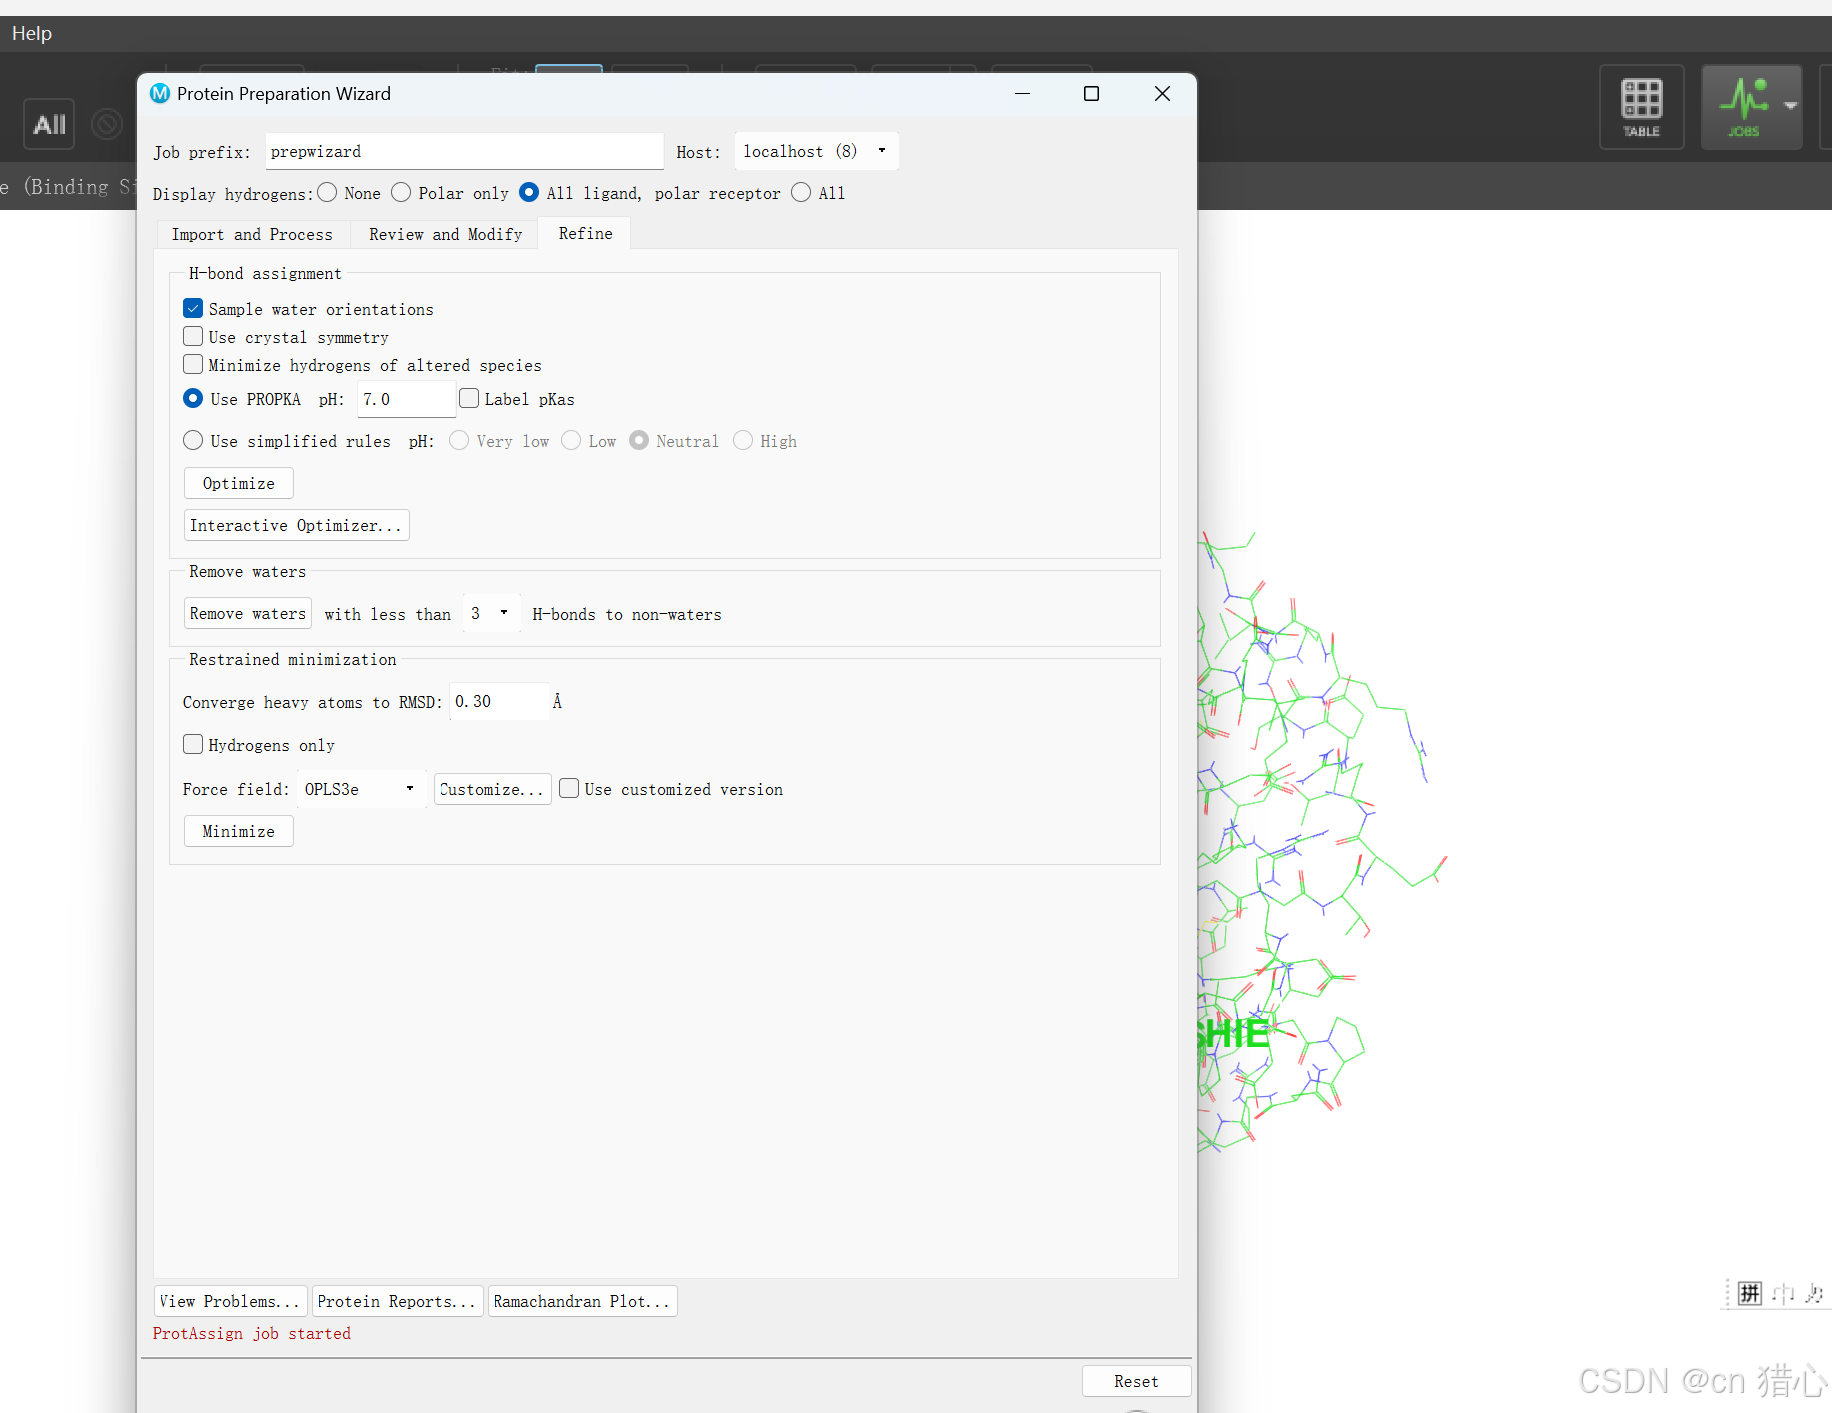The height and width of the screenshot is (1413, 1832).
Task: Select Use PROPKA radio button
Action: (x=193, y=398)
